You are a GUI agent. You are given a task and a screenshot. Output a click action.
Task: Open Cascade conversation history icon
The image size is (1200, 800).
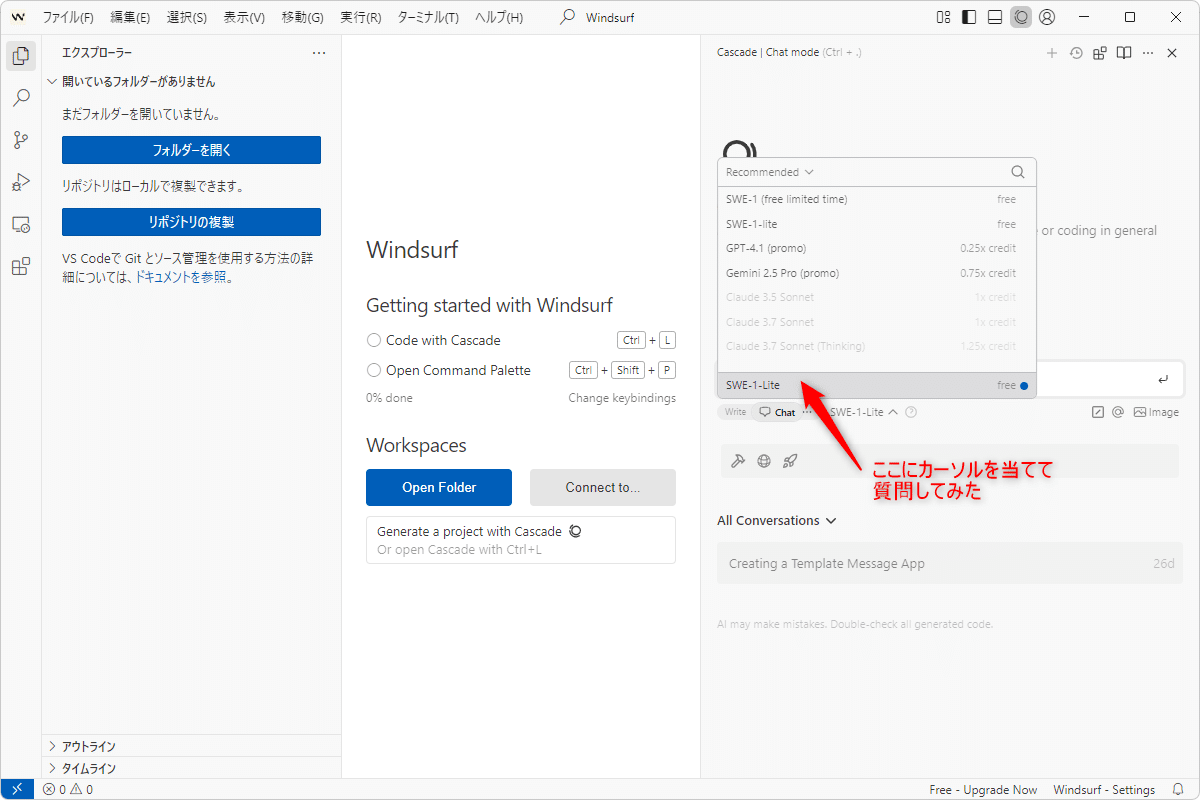tap(1076, 53)
